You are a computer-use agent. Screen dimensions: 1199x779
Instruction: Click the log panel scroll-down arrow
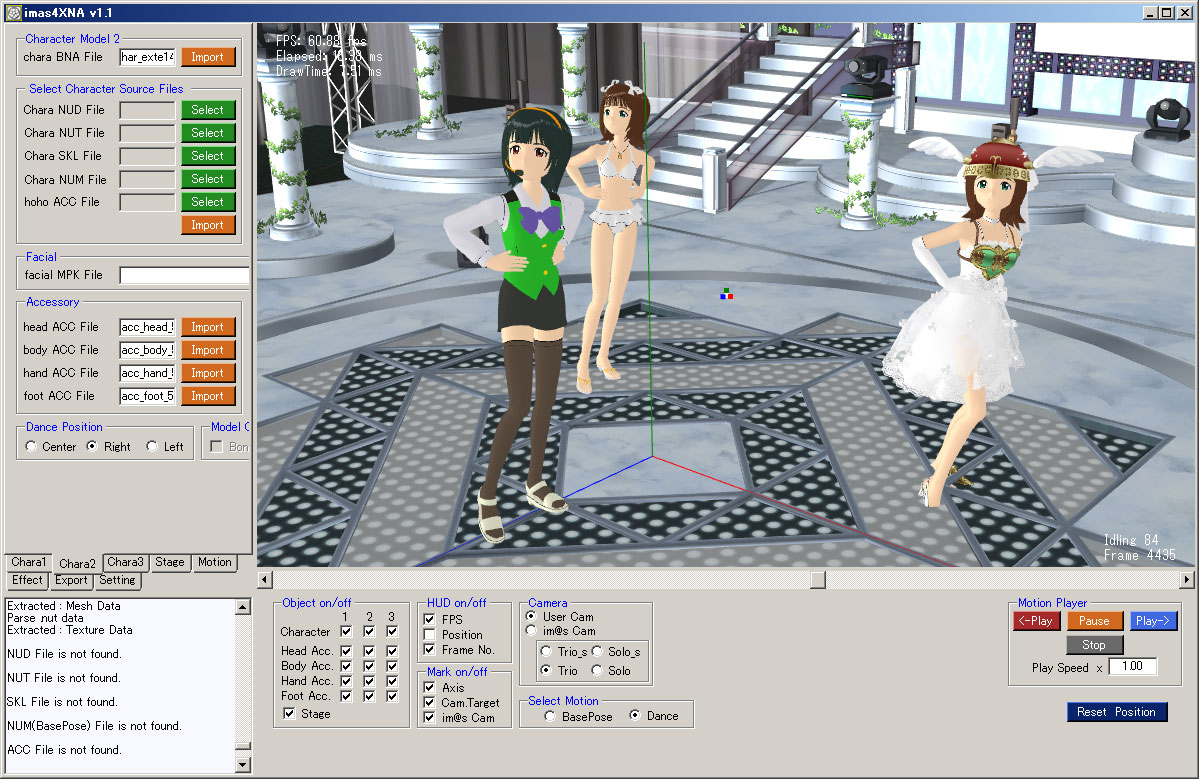pos(243,764)
